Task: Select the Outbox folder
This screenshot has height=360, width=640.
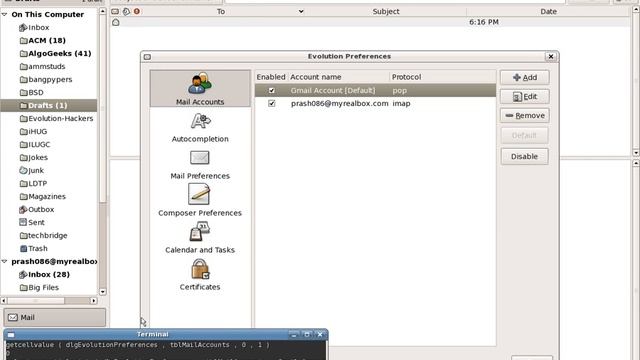Action: coord(36,209)
